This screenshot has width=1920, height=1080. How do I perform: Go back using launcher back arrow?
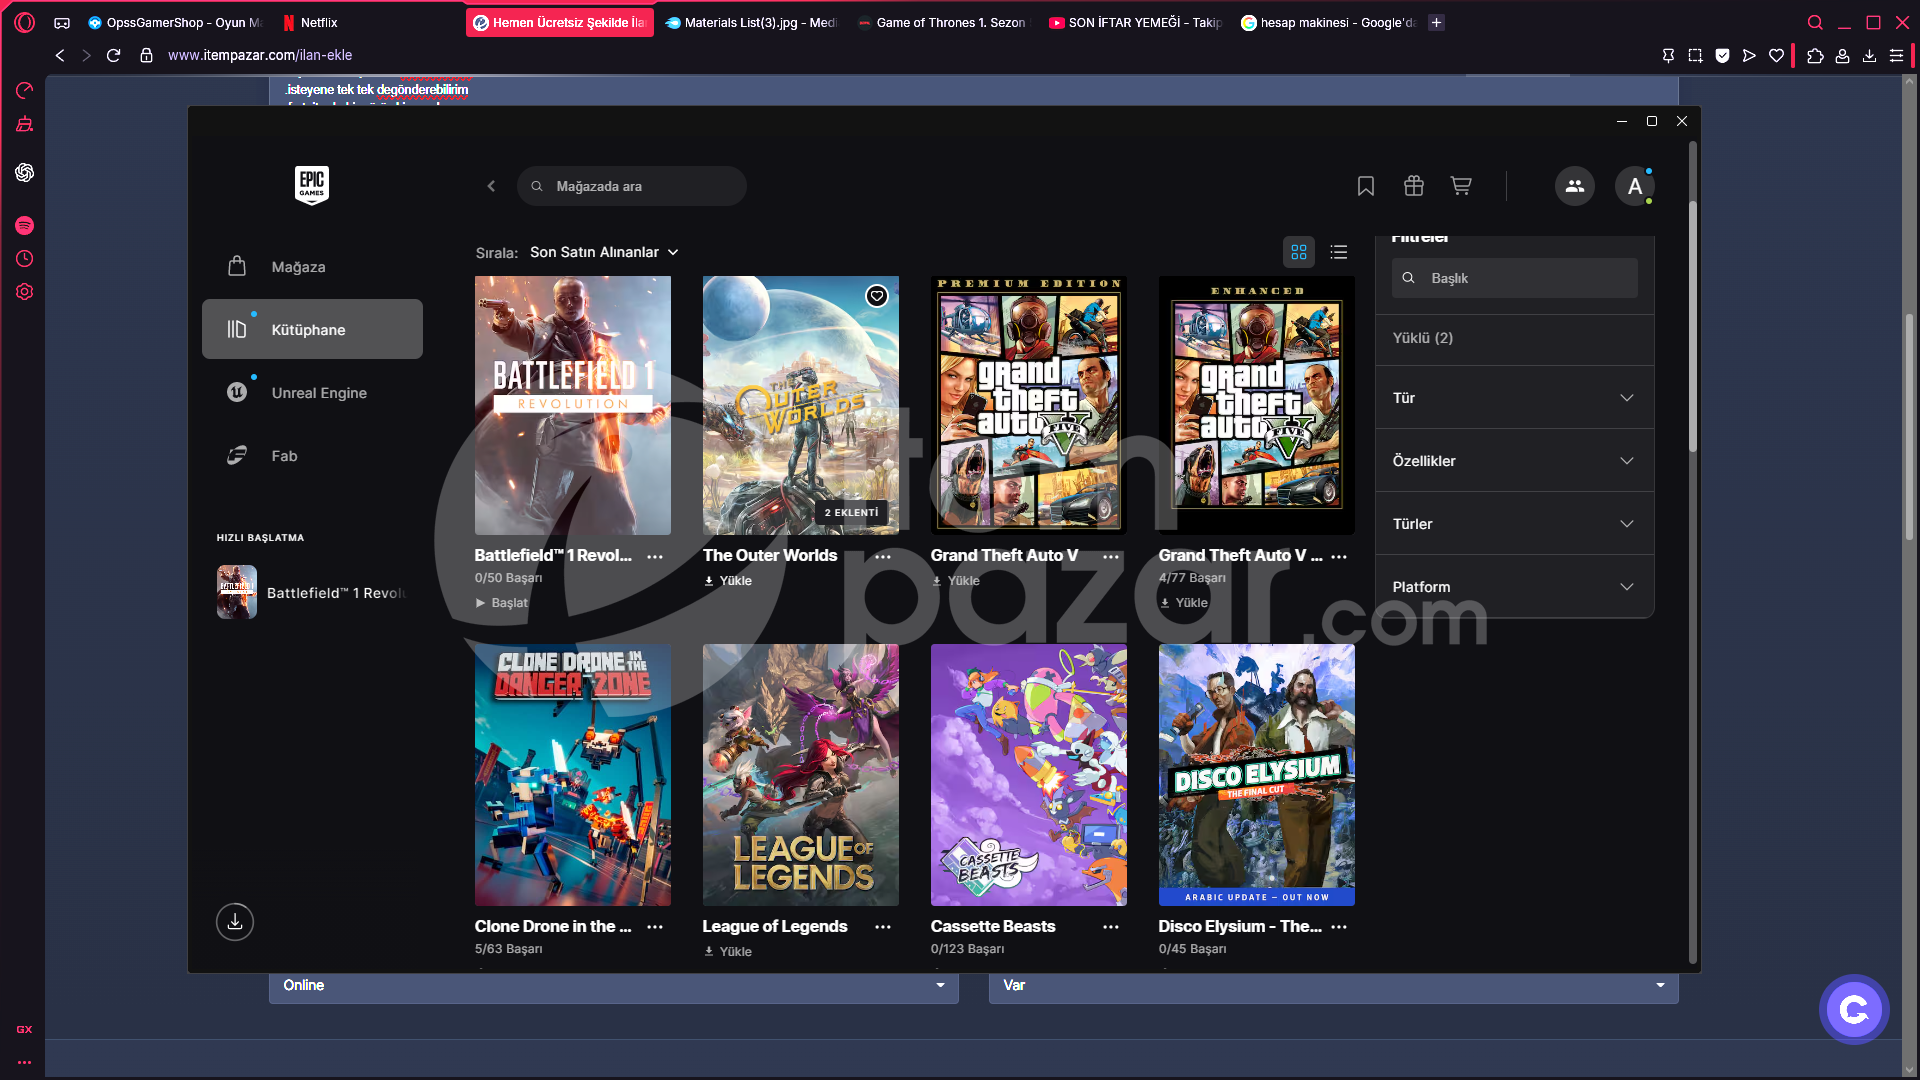[491, 186]
